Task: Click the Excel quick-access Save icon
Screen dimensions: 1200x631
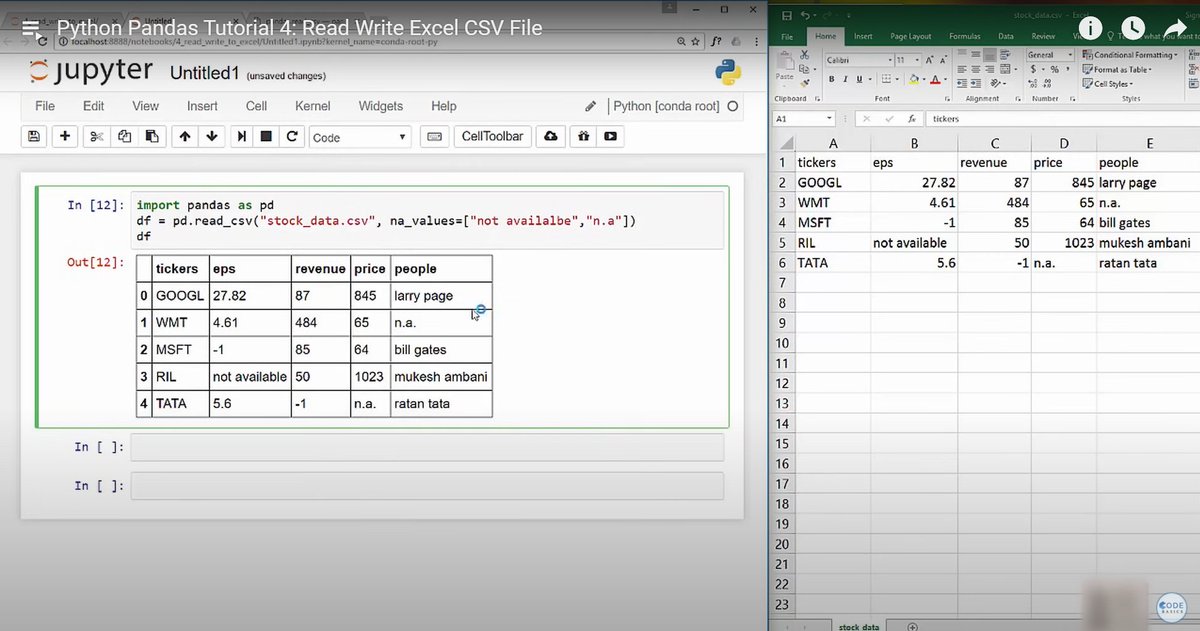Action: coord(787,16)
